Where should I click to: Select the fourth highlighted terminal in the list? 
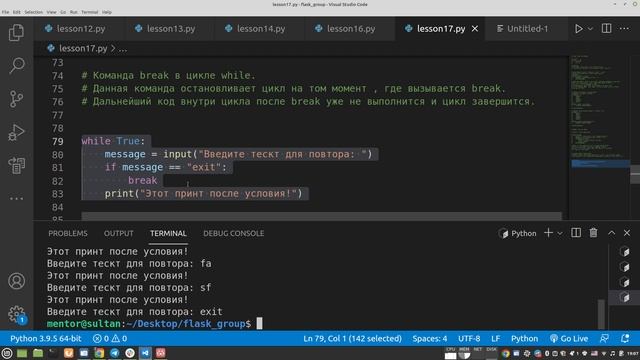[x=624, y=297]
